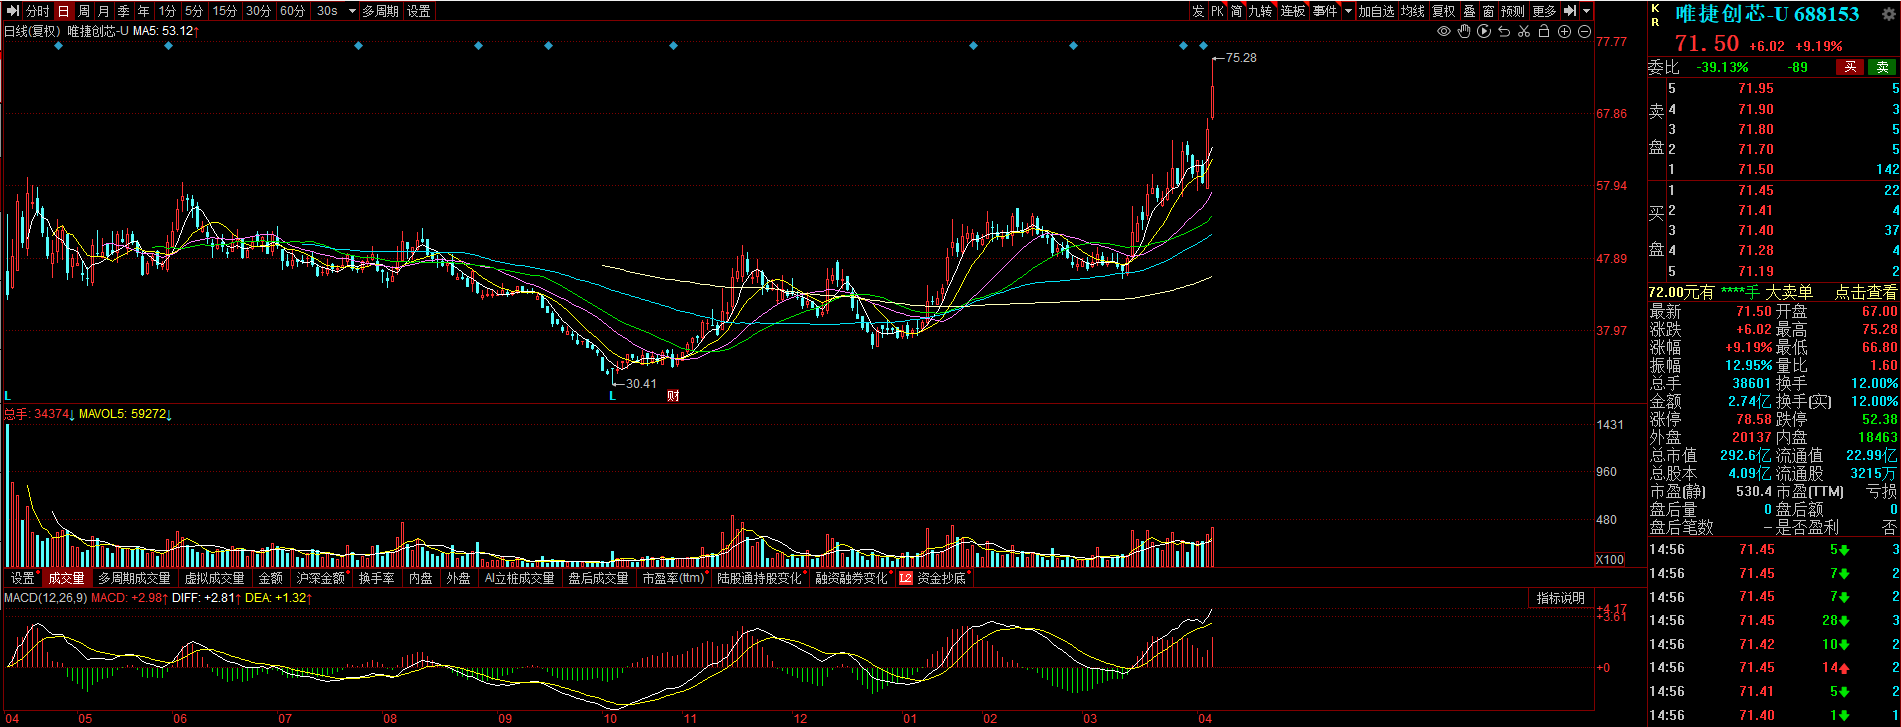This screenshot has width=1901, height=727.
Task: Open the dropdown arrow after 事件
Action: (x=1348, y=11)
